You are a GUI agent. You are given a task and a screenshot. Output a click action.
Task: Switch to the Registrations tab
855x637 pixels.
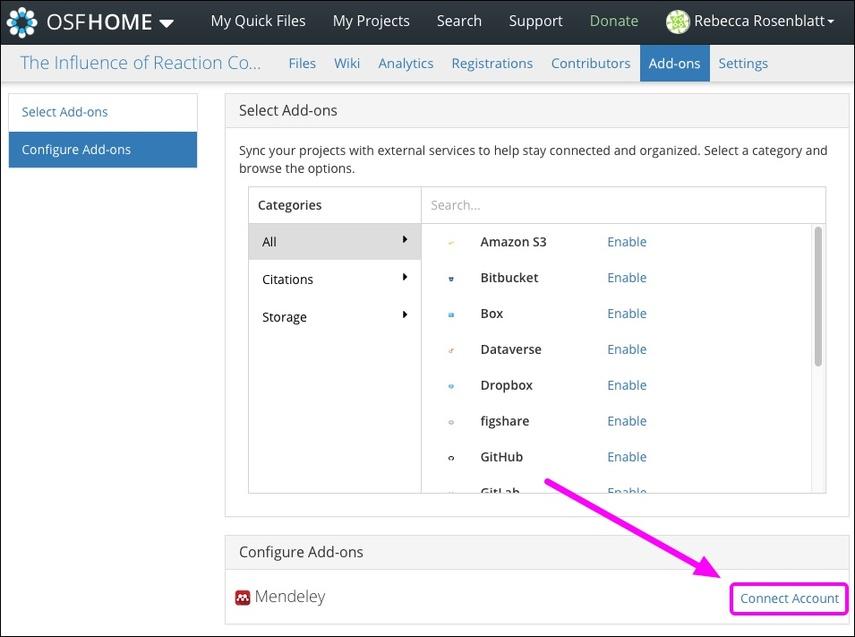click(x=492, y=63)
